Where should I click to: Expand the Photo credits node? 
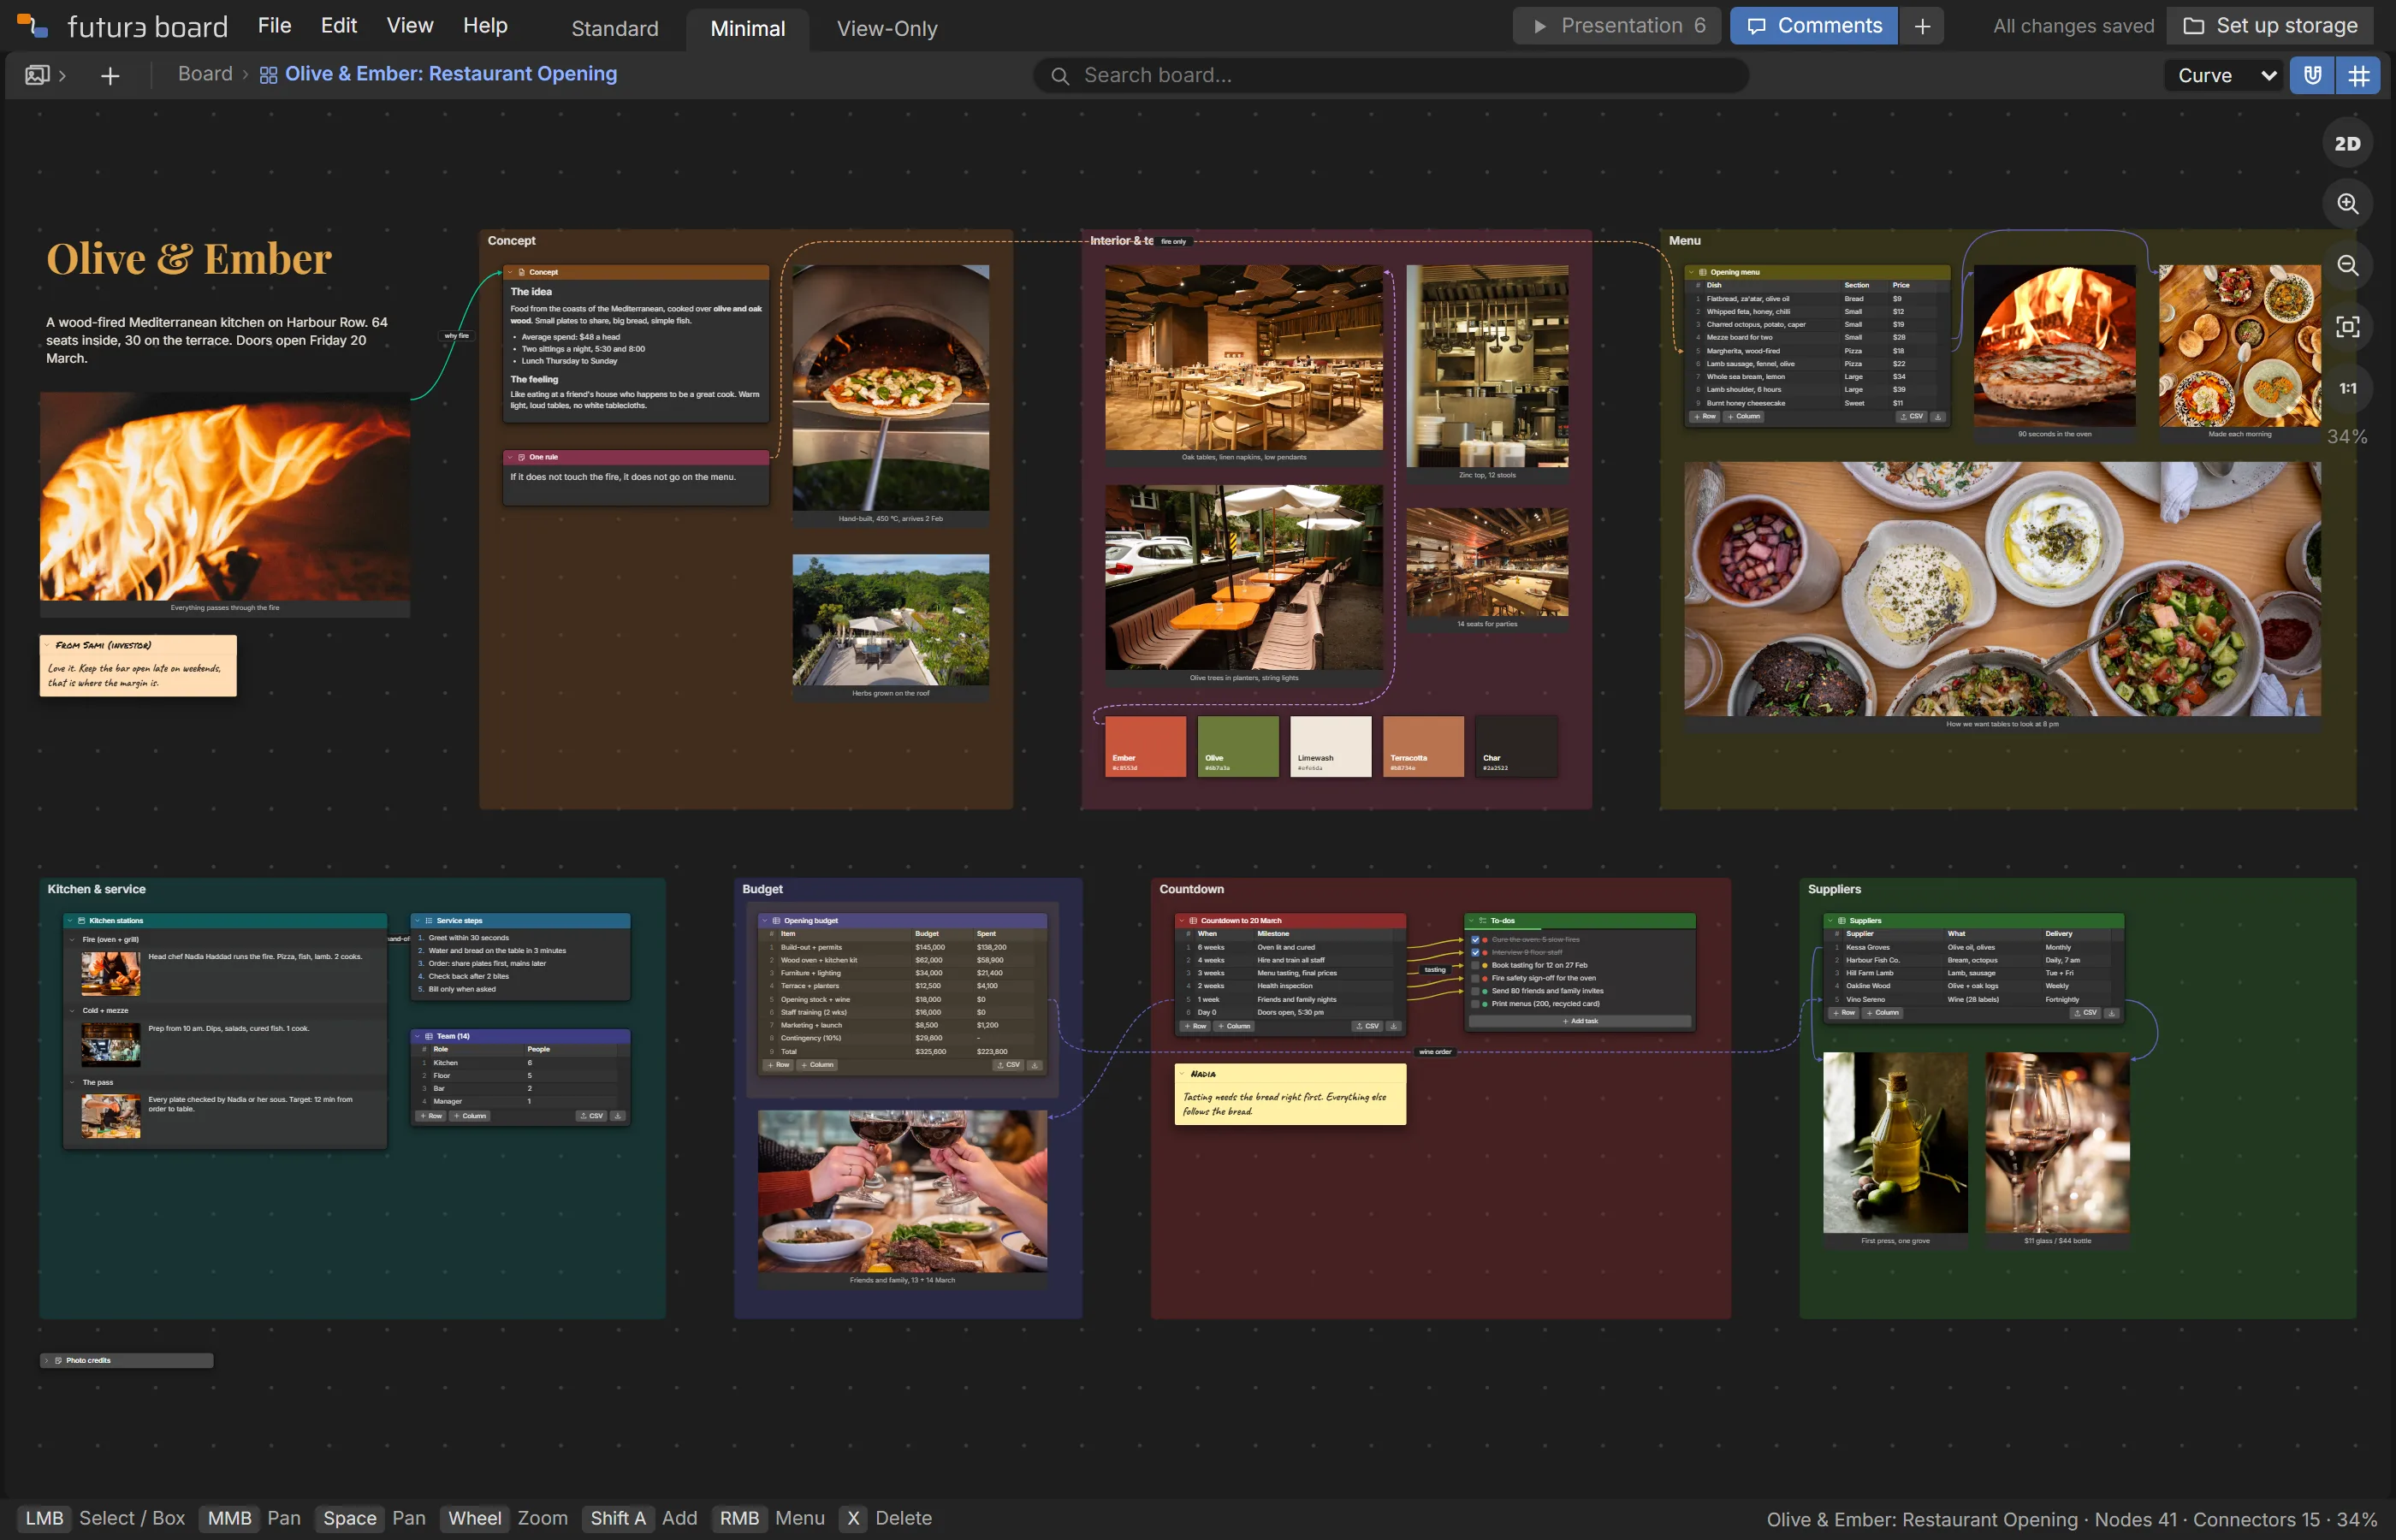46,1361
